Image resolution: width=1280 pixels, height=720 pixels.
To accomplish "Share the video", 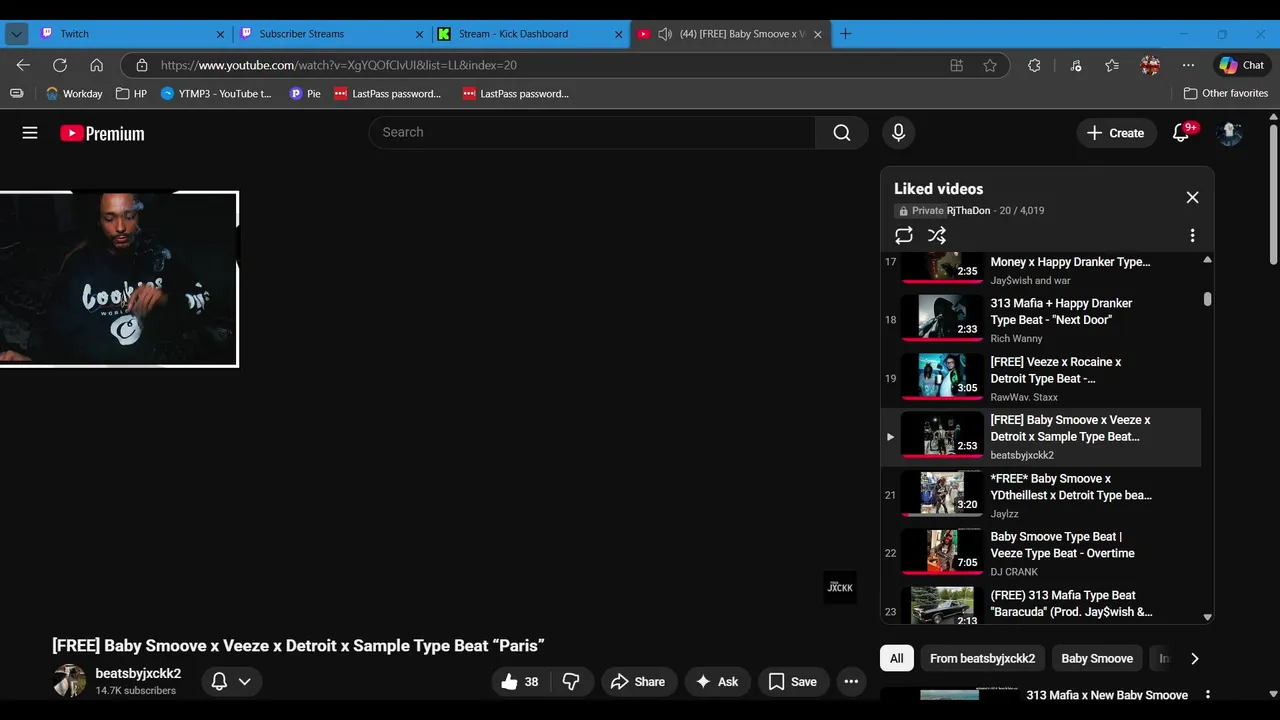I will click(638, 682).
